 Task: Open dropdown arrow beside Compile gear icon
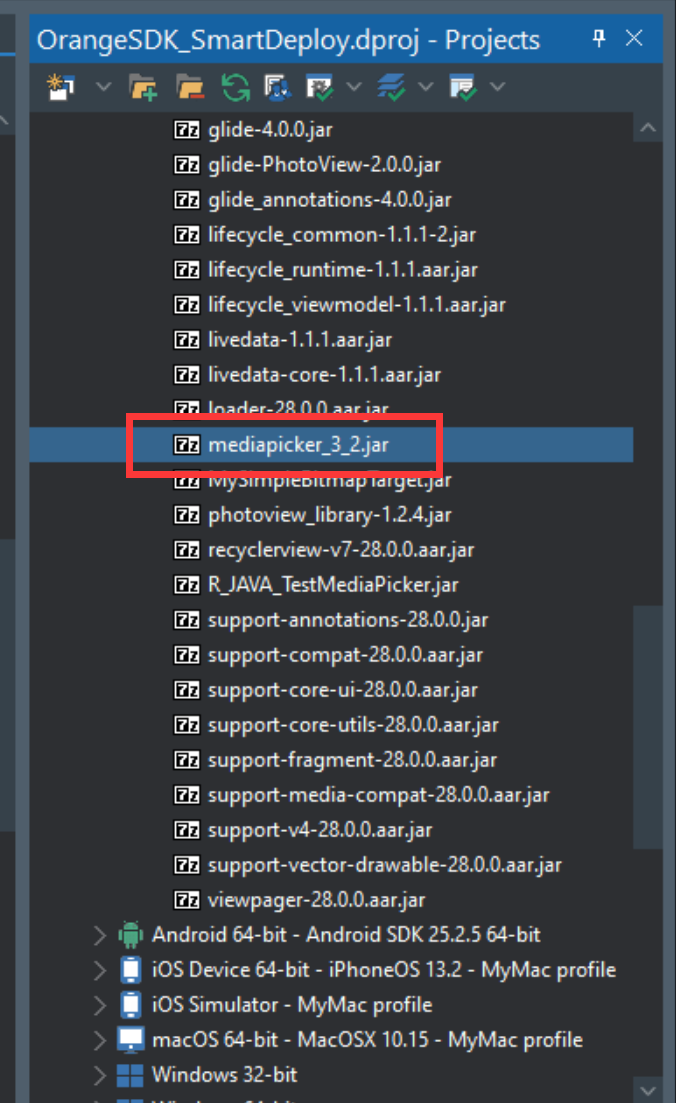coord(354,87)
